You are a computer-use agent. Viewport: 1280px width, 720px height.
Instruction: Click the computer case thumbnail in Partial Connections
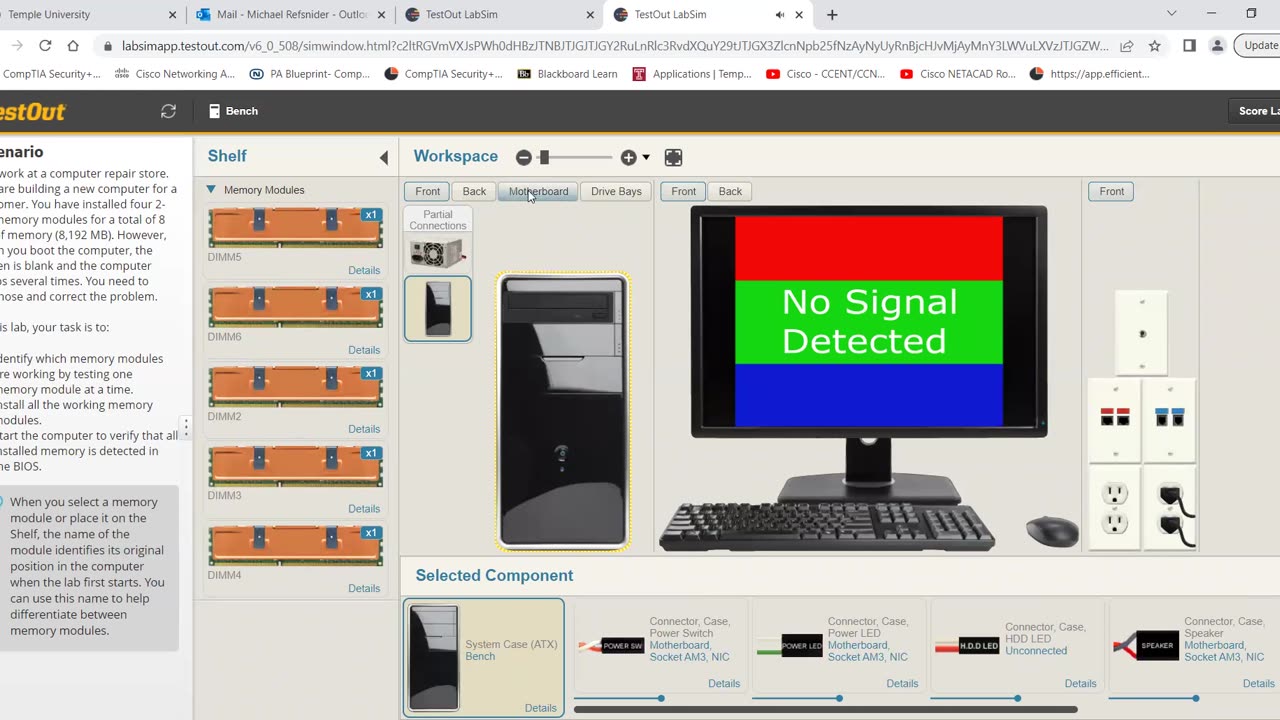[x=438, y=308]
